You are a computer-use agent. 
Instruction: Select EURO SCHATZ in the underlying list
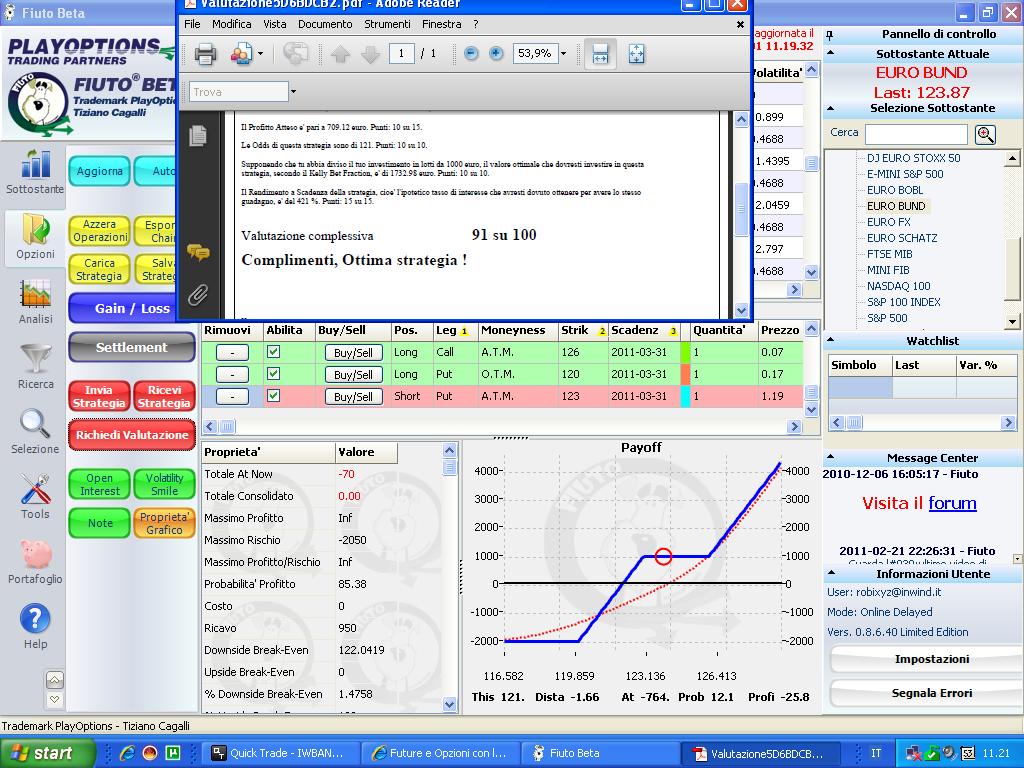pos(901,238)
